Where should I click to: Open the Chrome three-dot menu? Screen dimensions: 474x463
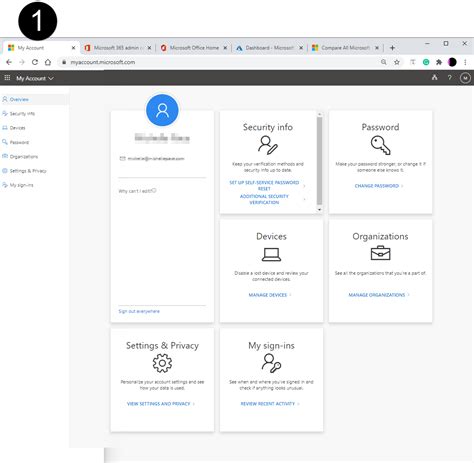tap(465, 62)
